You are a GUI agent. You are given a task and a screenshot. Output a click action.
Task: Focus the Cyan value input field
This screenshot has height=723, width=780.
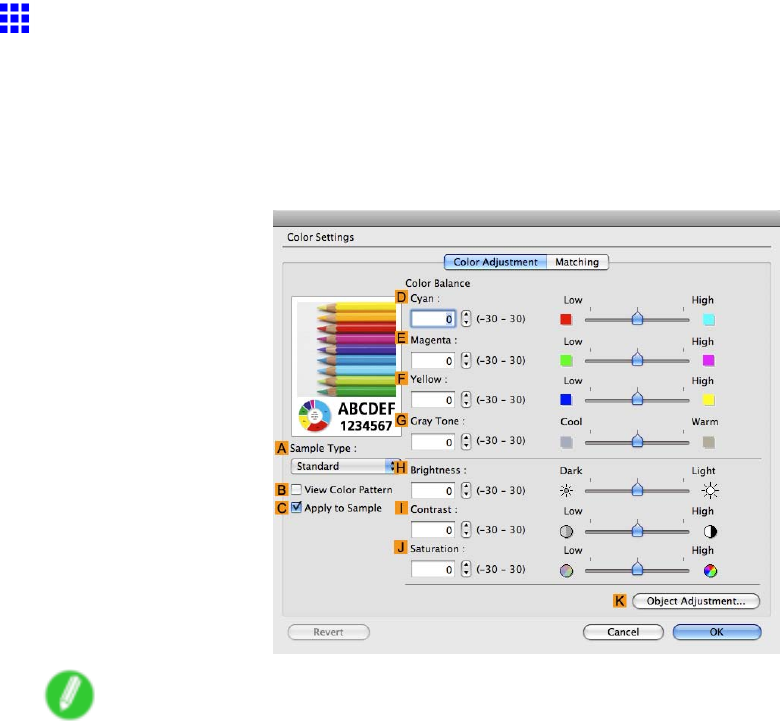coord(433,319)
